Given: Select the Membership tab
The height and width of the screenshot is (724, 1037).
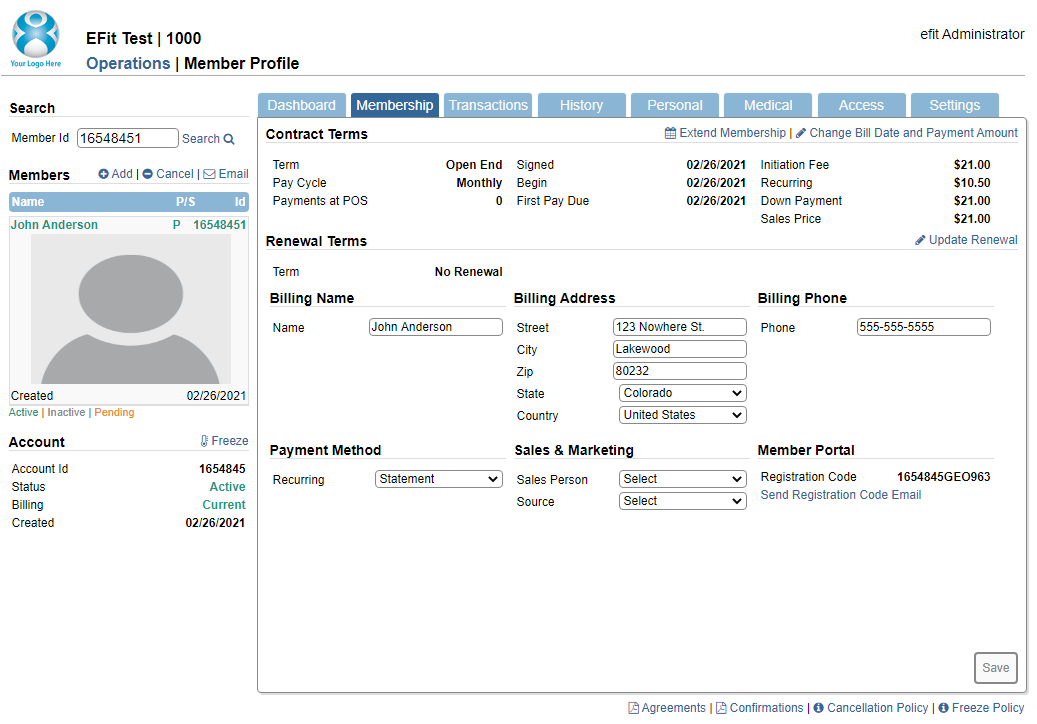Looking at the screenshot, I should point(395,105).
